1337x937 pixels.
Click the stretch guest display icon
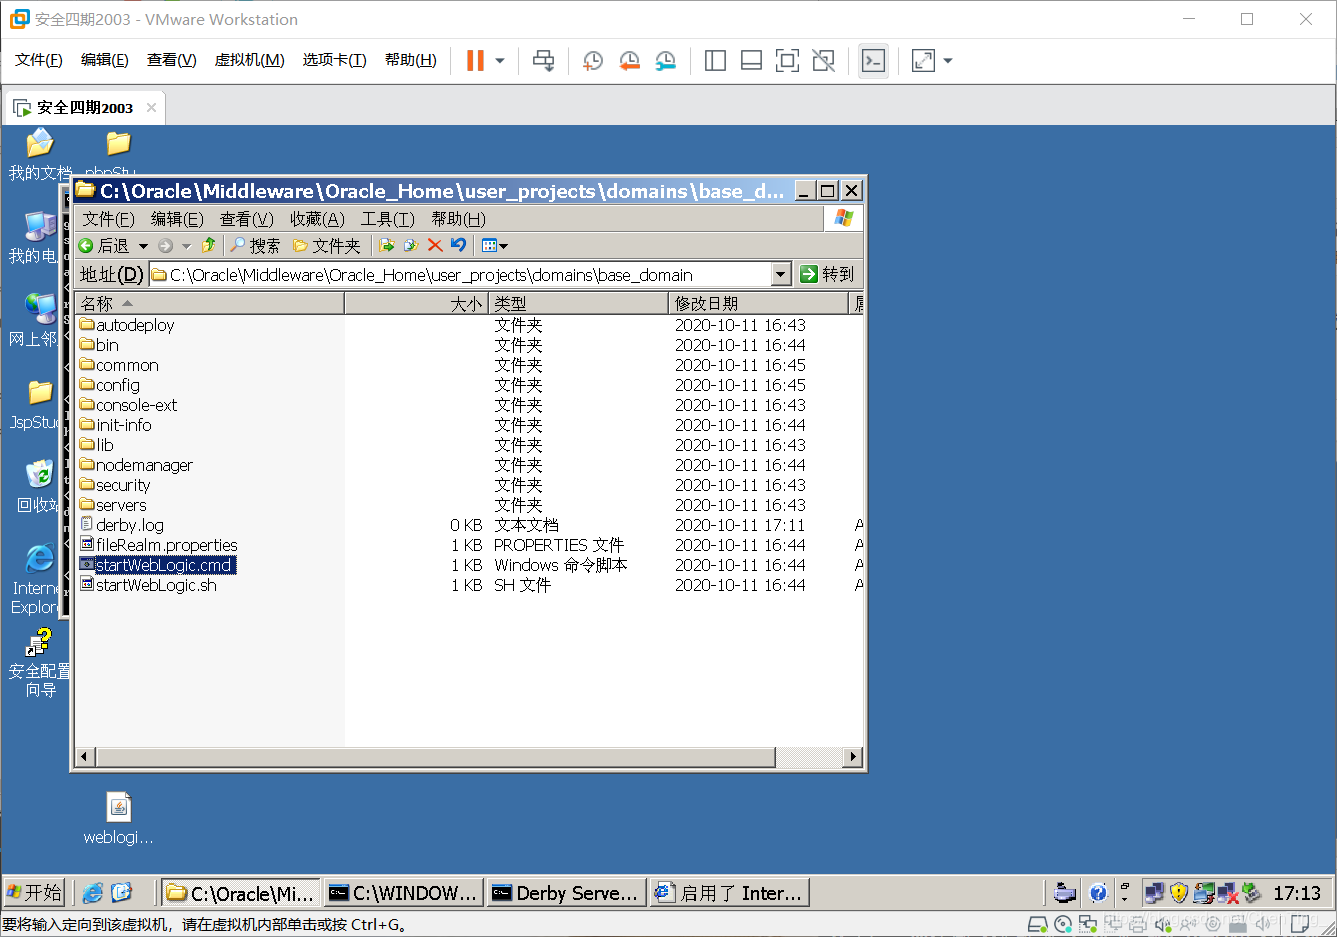[x=923, y=61]
